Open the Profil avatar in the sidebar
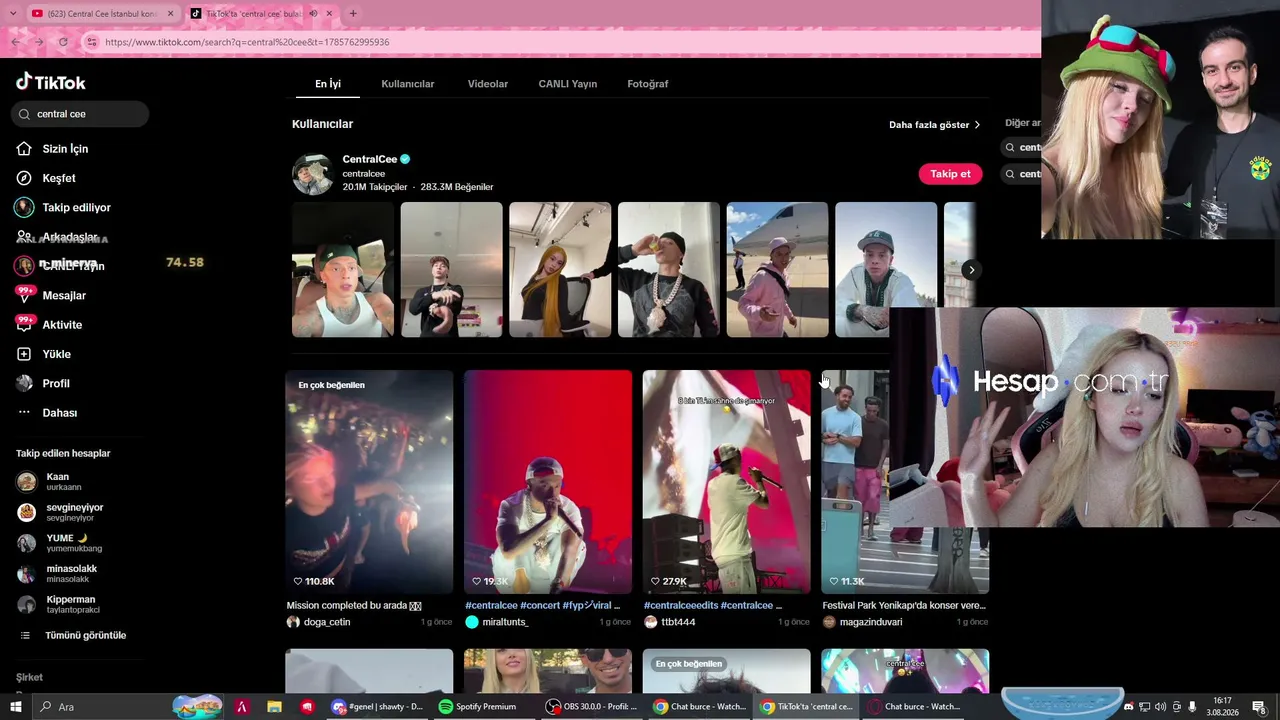Viewport: 1280px width, 720px height. [x=24, y=383]
